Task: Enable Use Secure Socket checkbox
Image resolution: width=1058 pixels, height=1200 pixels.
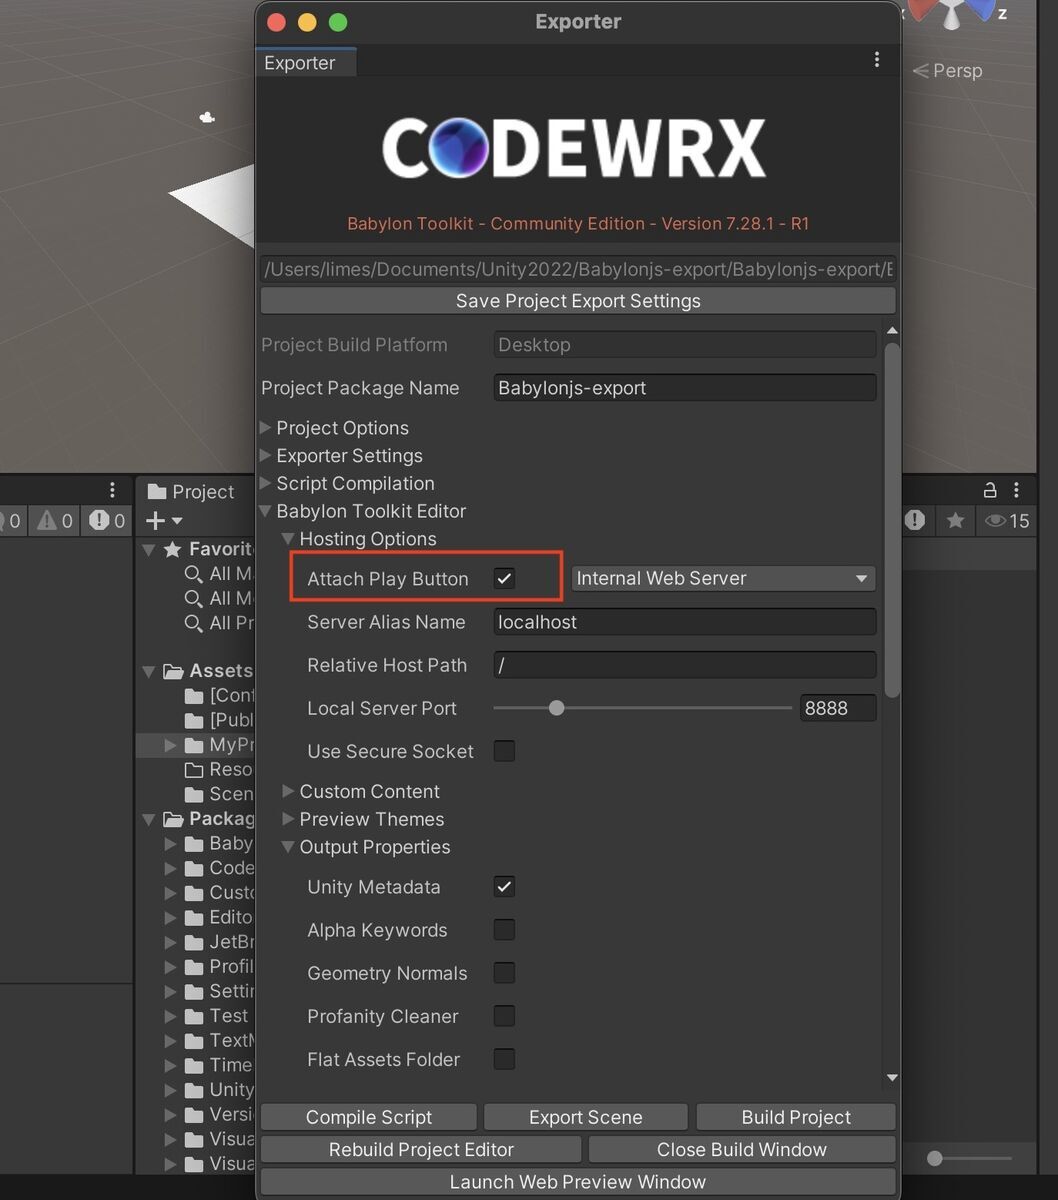Action: click(x=505, y=751)
